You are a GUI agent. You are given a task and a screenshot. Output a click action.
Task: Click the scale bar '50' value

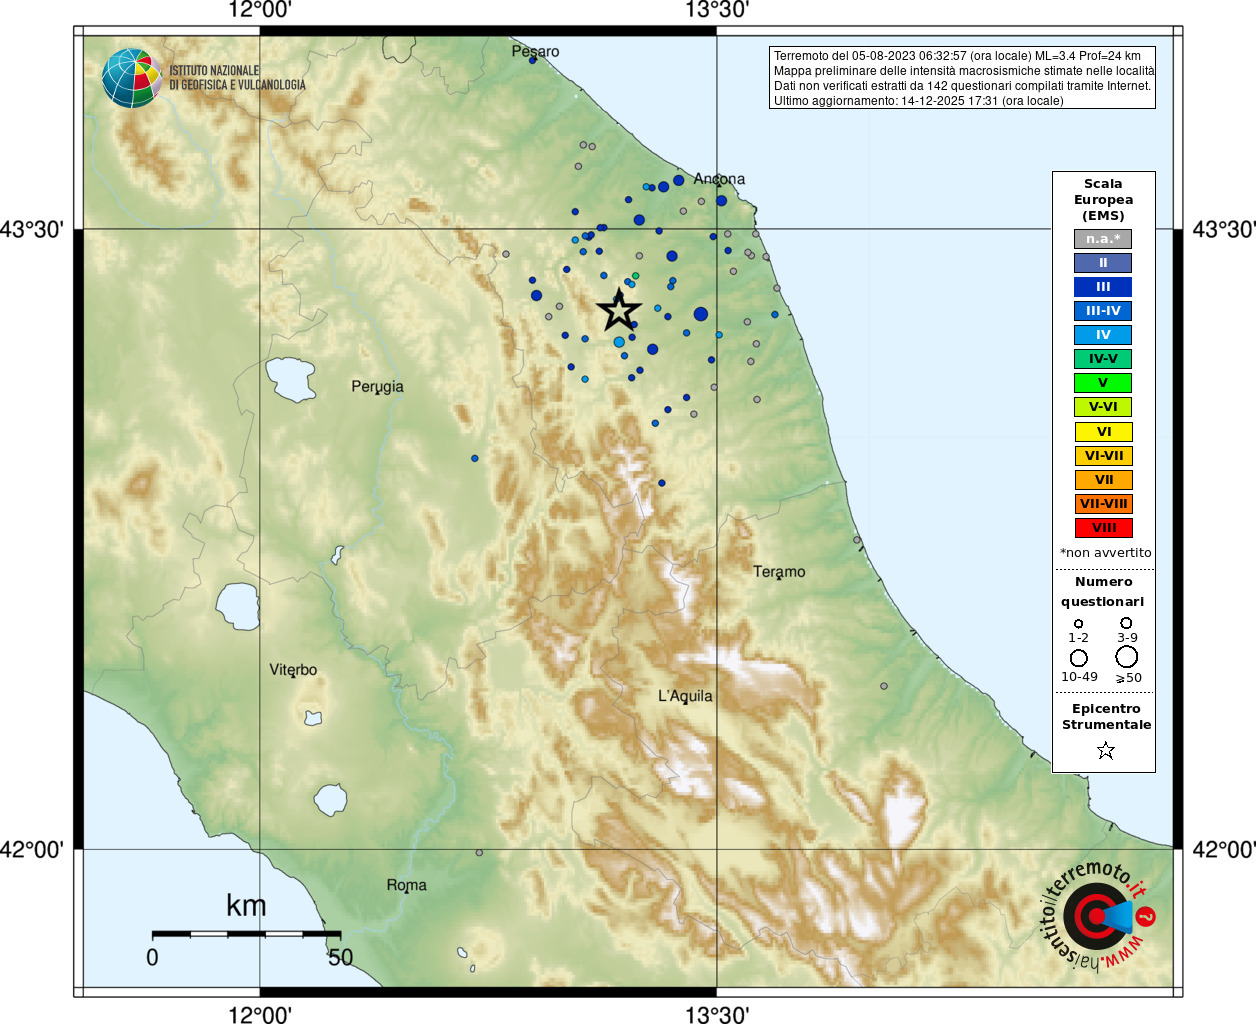point(340,957)
